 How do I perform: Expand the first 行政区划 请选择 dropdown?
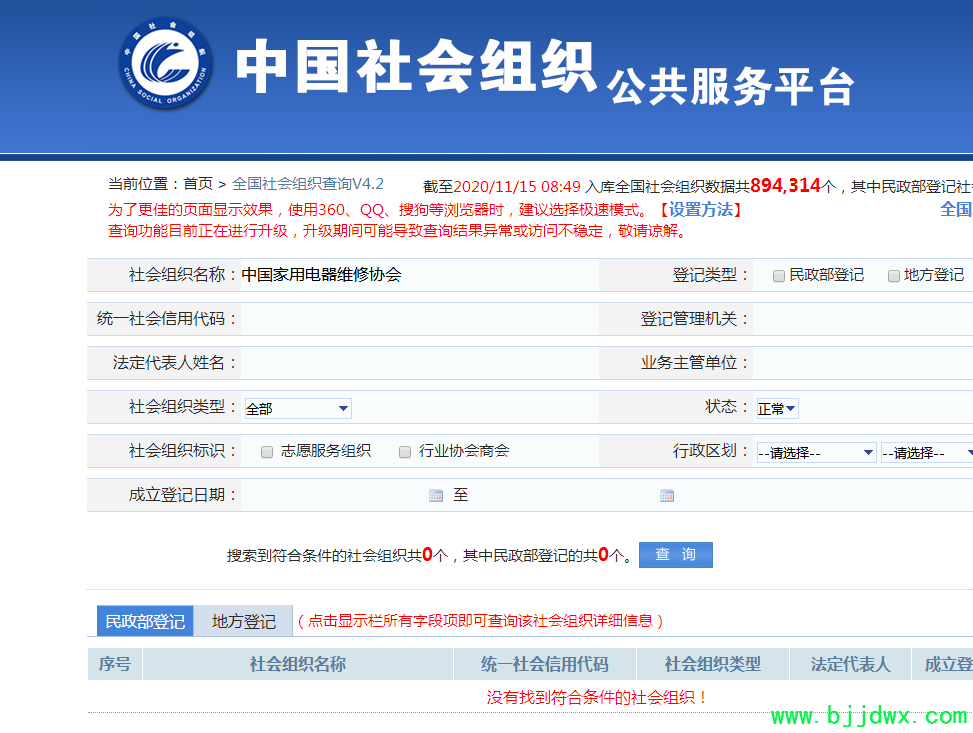coord(816,452)
